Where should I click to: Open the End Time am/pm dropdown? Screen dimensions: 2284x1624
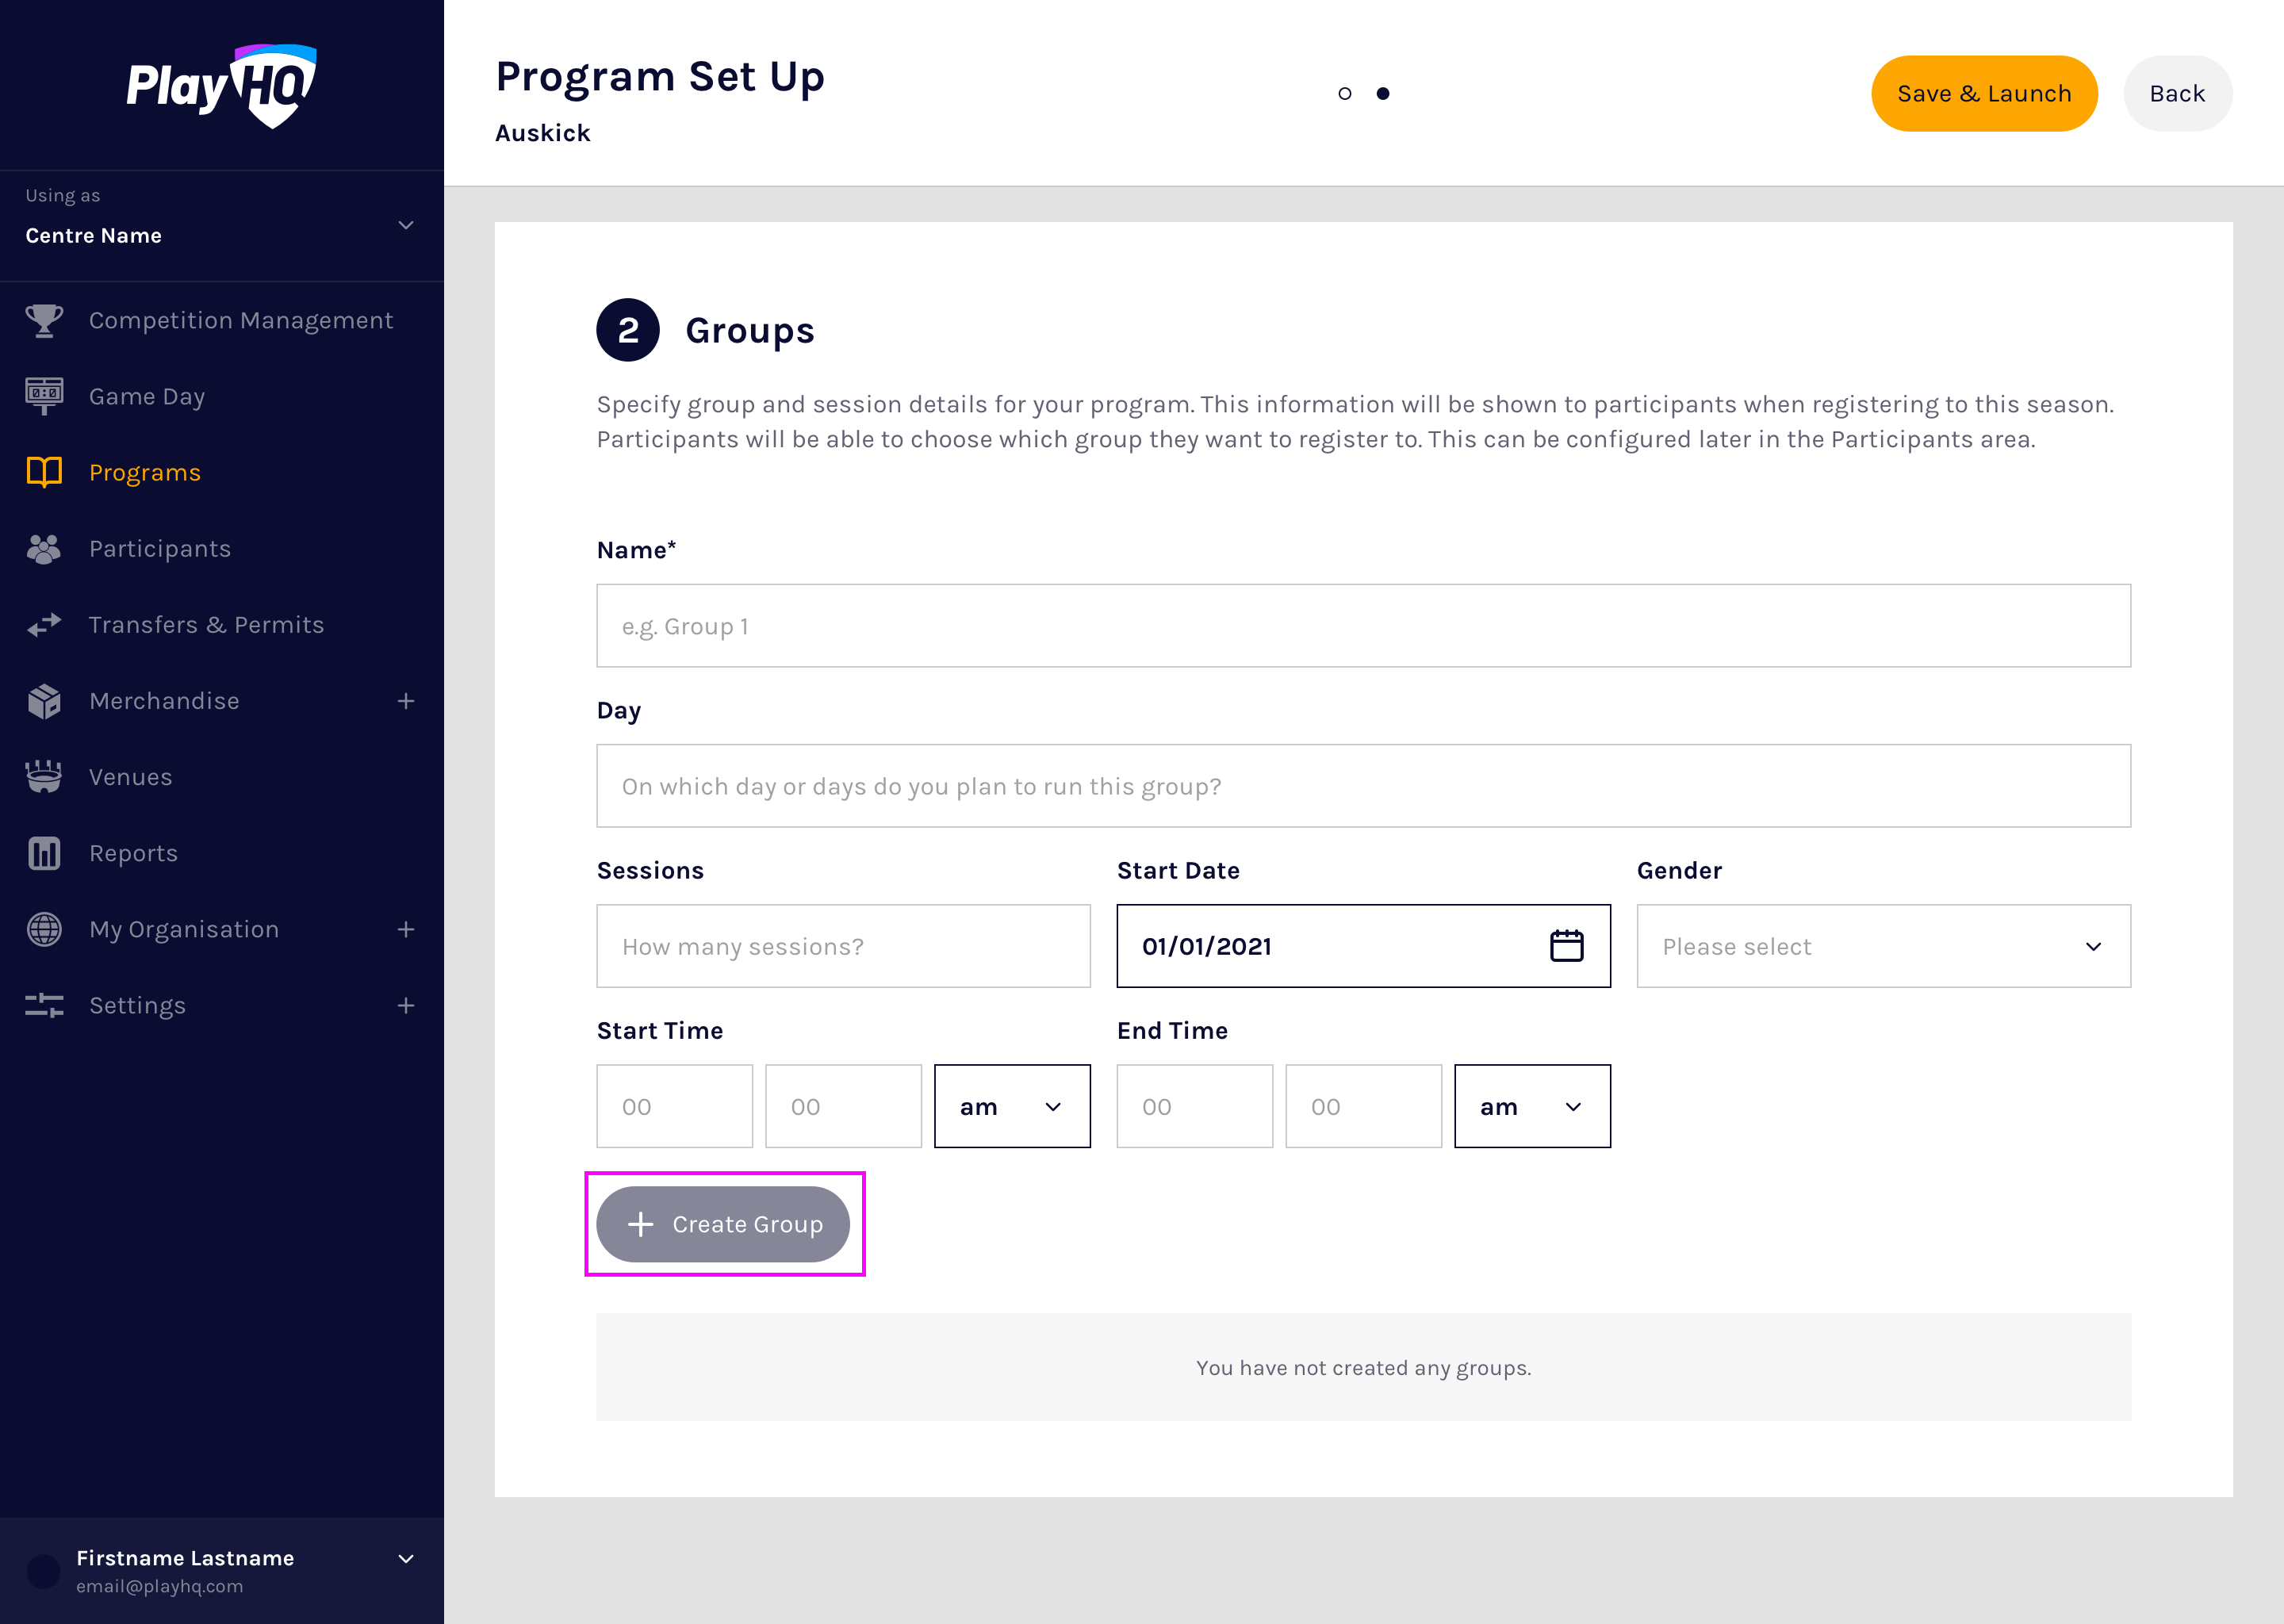(1532, 1106)
